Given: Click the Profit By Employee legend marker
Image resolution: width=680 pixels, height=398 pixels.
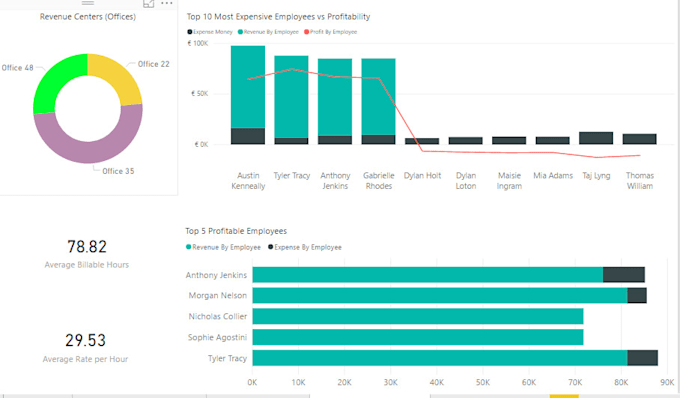Looking at the screenshot, I should (x=307, y=32).
